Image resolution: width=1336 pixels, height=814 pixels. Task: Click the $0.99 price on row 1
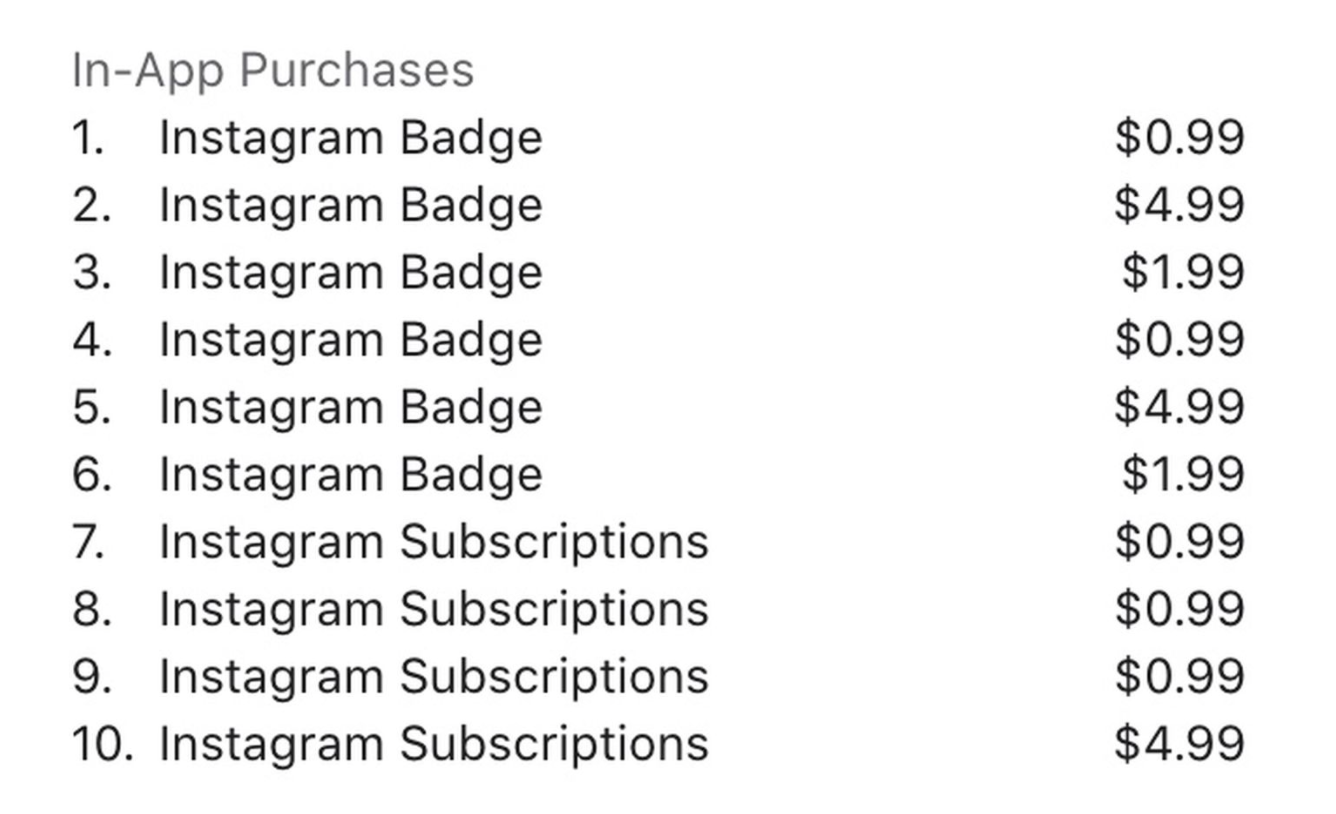pyautogui.click(x=1179, y=138)
